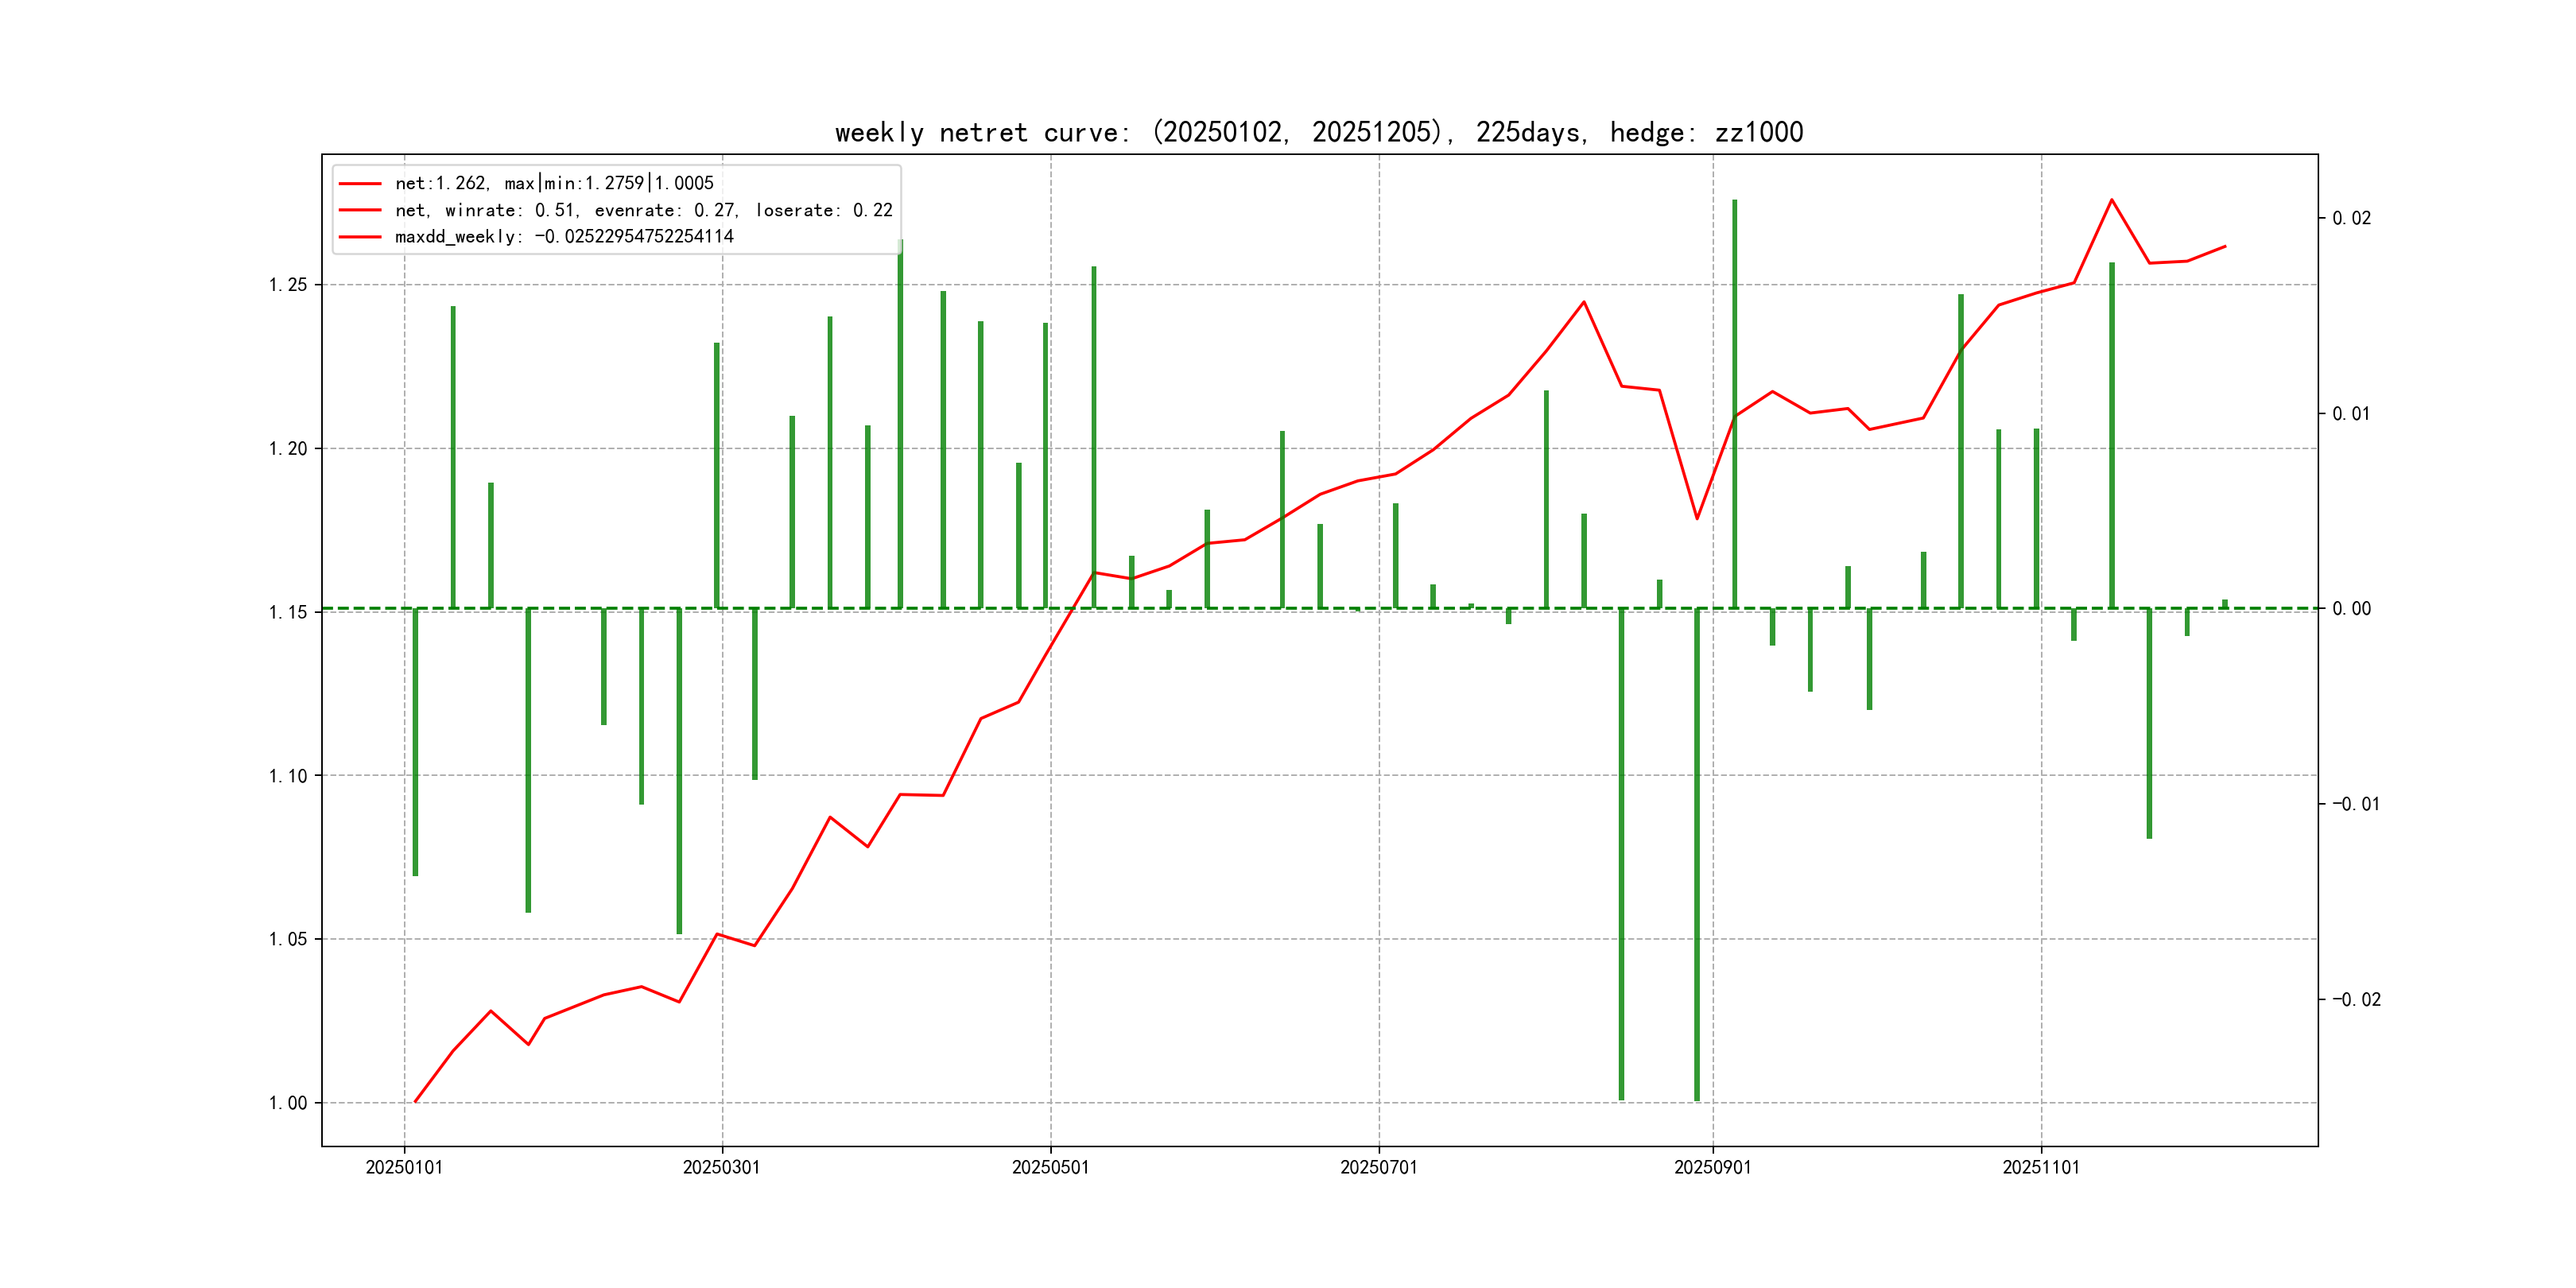Select the 1.10 left y-axis tick label
The width and height of the screenshot is (2576, 1288).
[288, 776]
